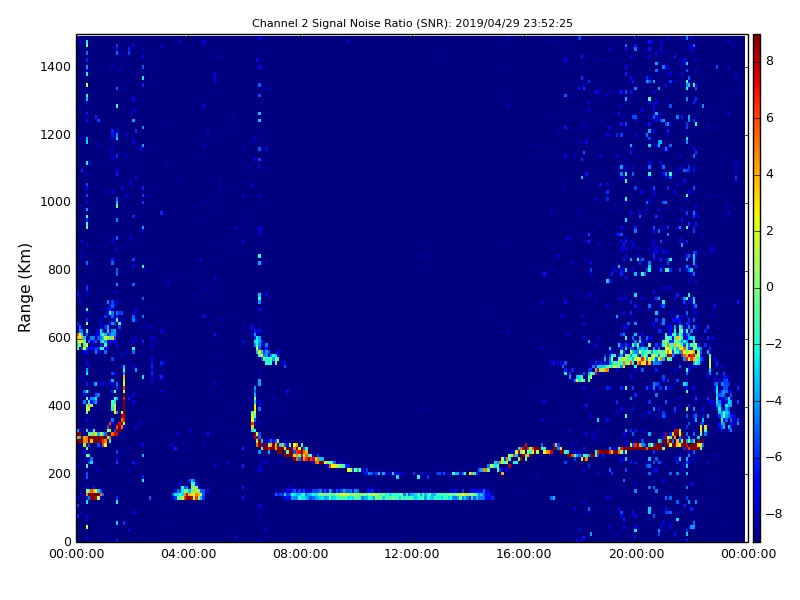Select the 08:00:00 time axis tick label
The width and height of the screenshot is (800, 600).
[300, 555]
